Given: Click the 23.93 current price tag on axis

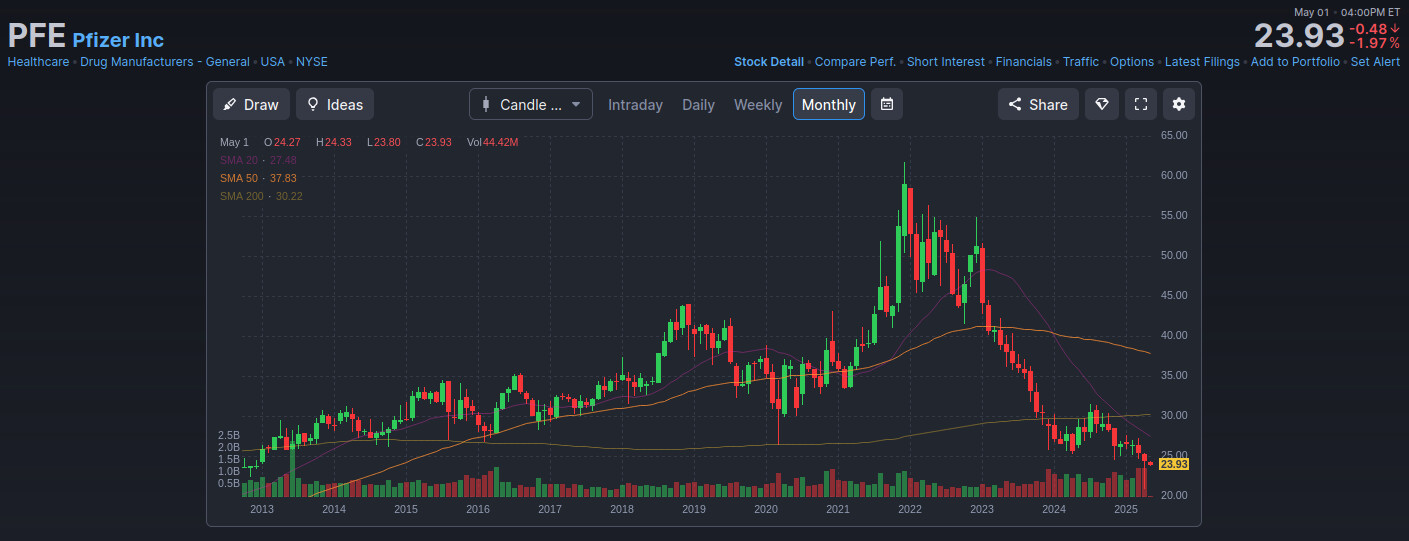Looking at the screenshot, I should click(1174, 464).
